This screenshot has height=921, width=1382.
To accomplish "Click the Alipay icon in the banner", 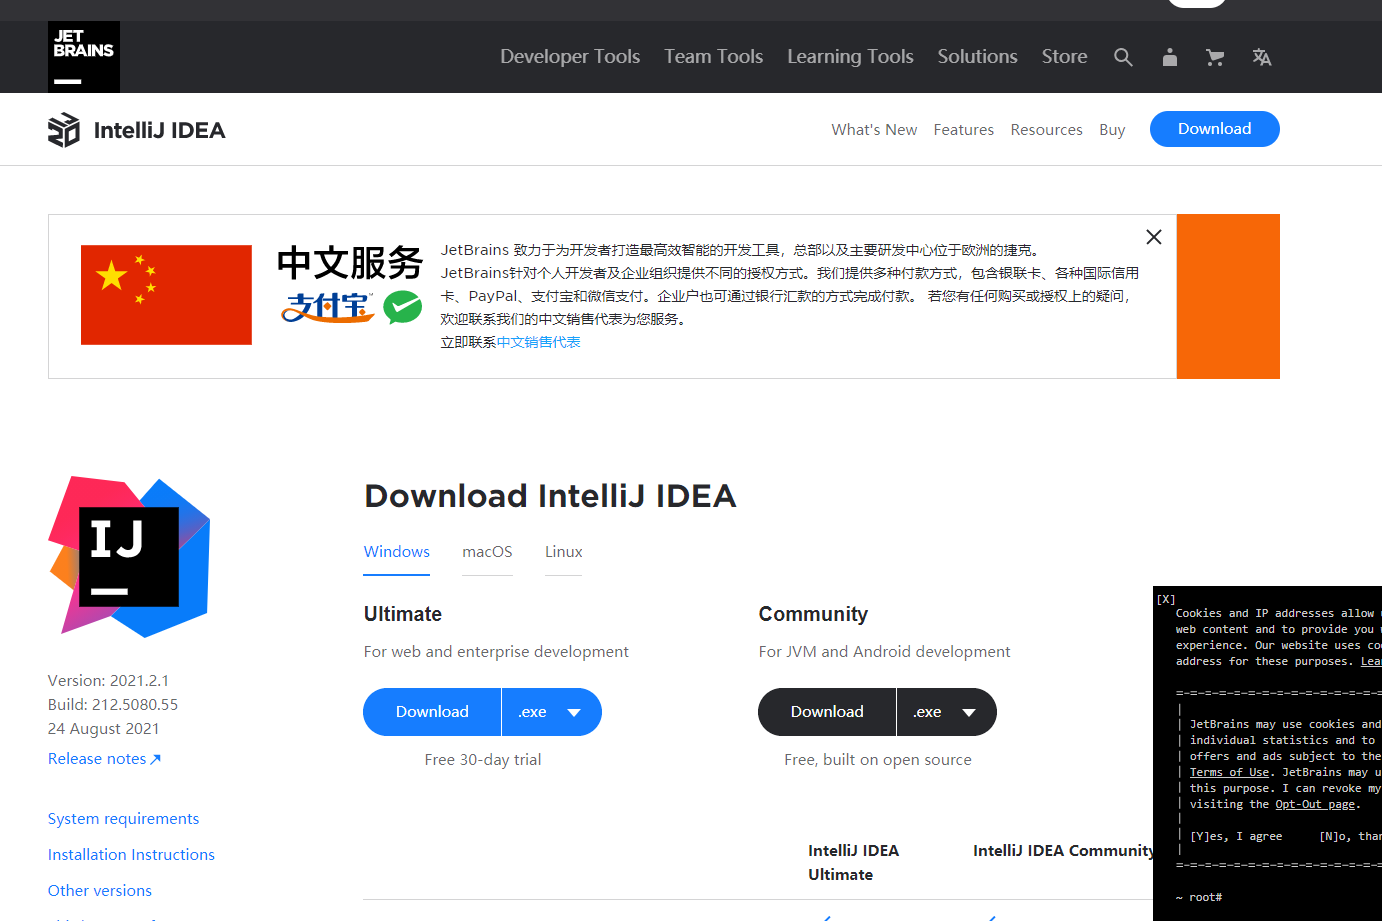I will pos(326,308).
